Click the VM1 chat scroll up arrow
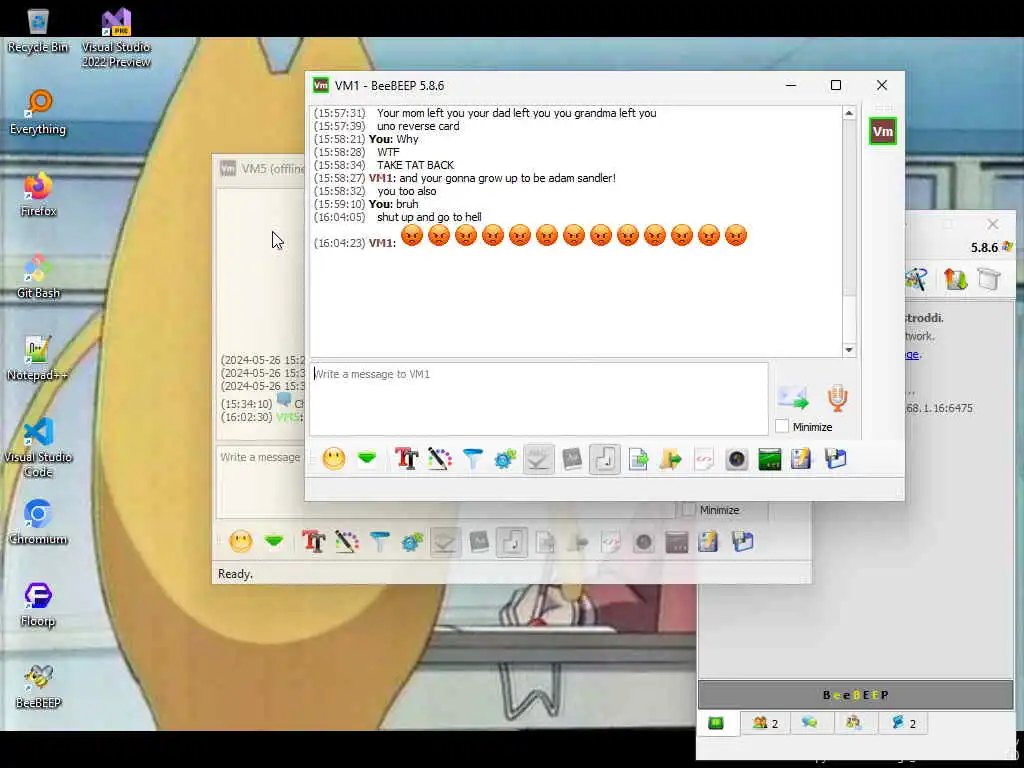This screenshot has height=768, width=1024. click(848, 113)
